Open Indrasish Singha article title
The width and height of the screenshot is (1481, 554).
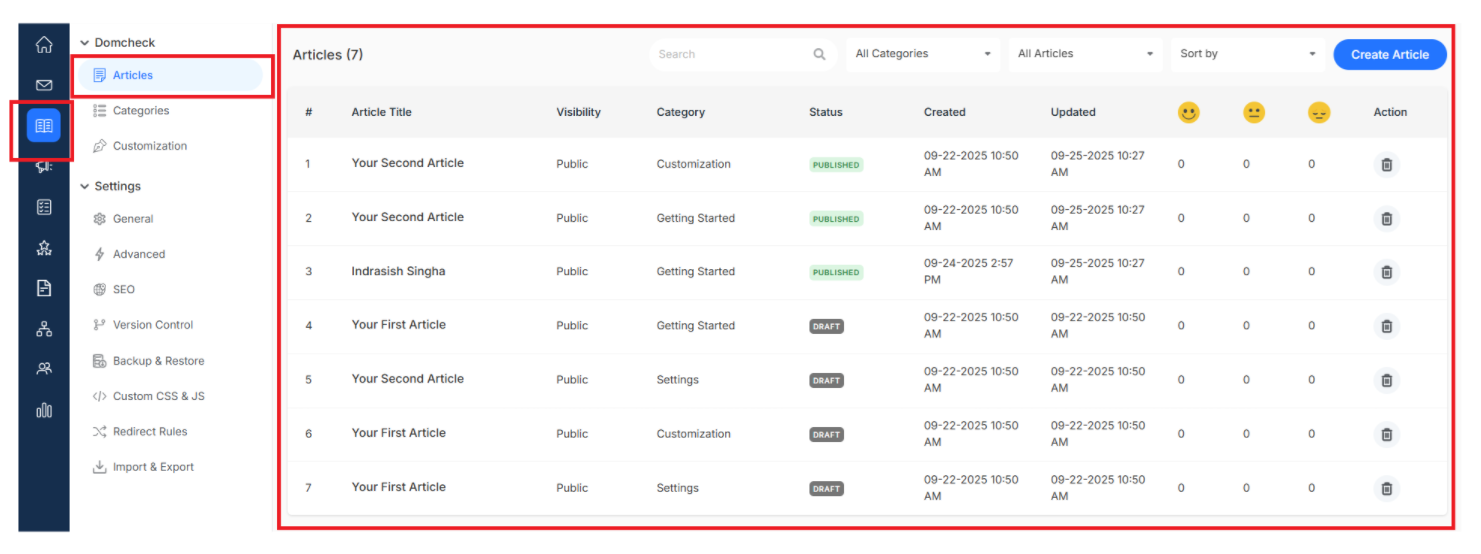tap(398, 271)
